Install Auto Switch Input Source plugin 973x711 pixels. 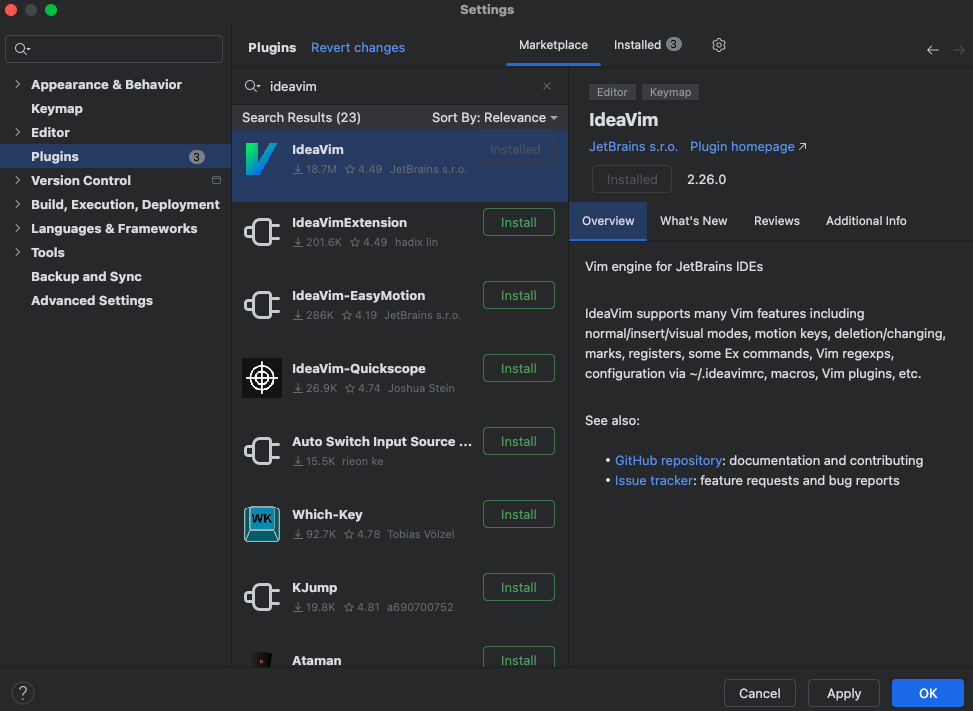pos(519,442)
